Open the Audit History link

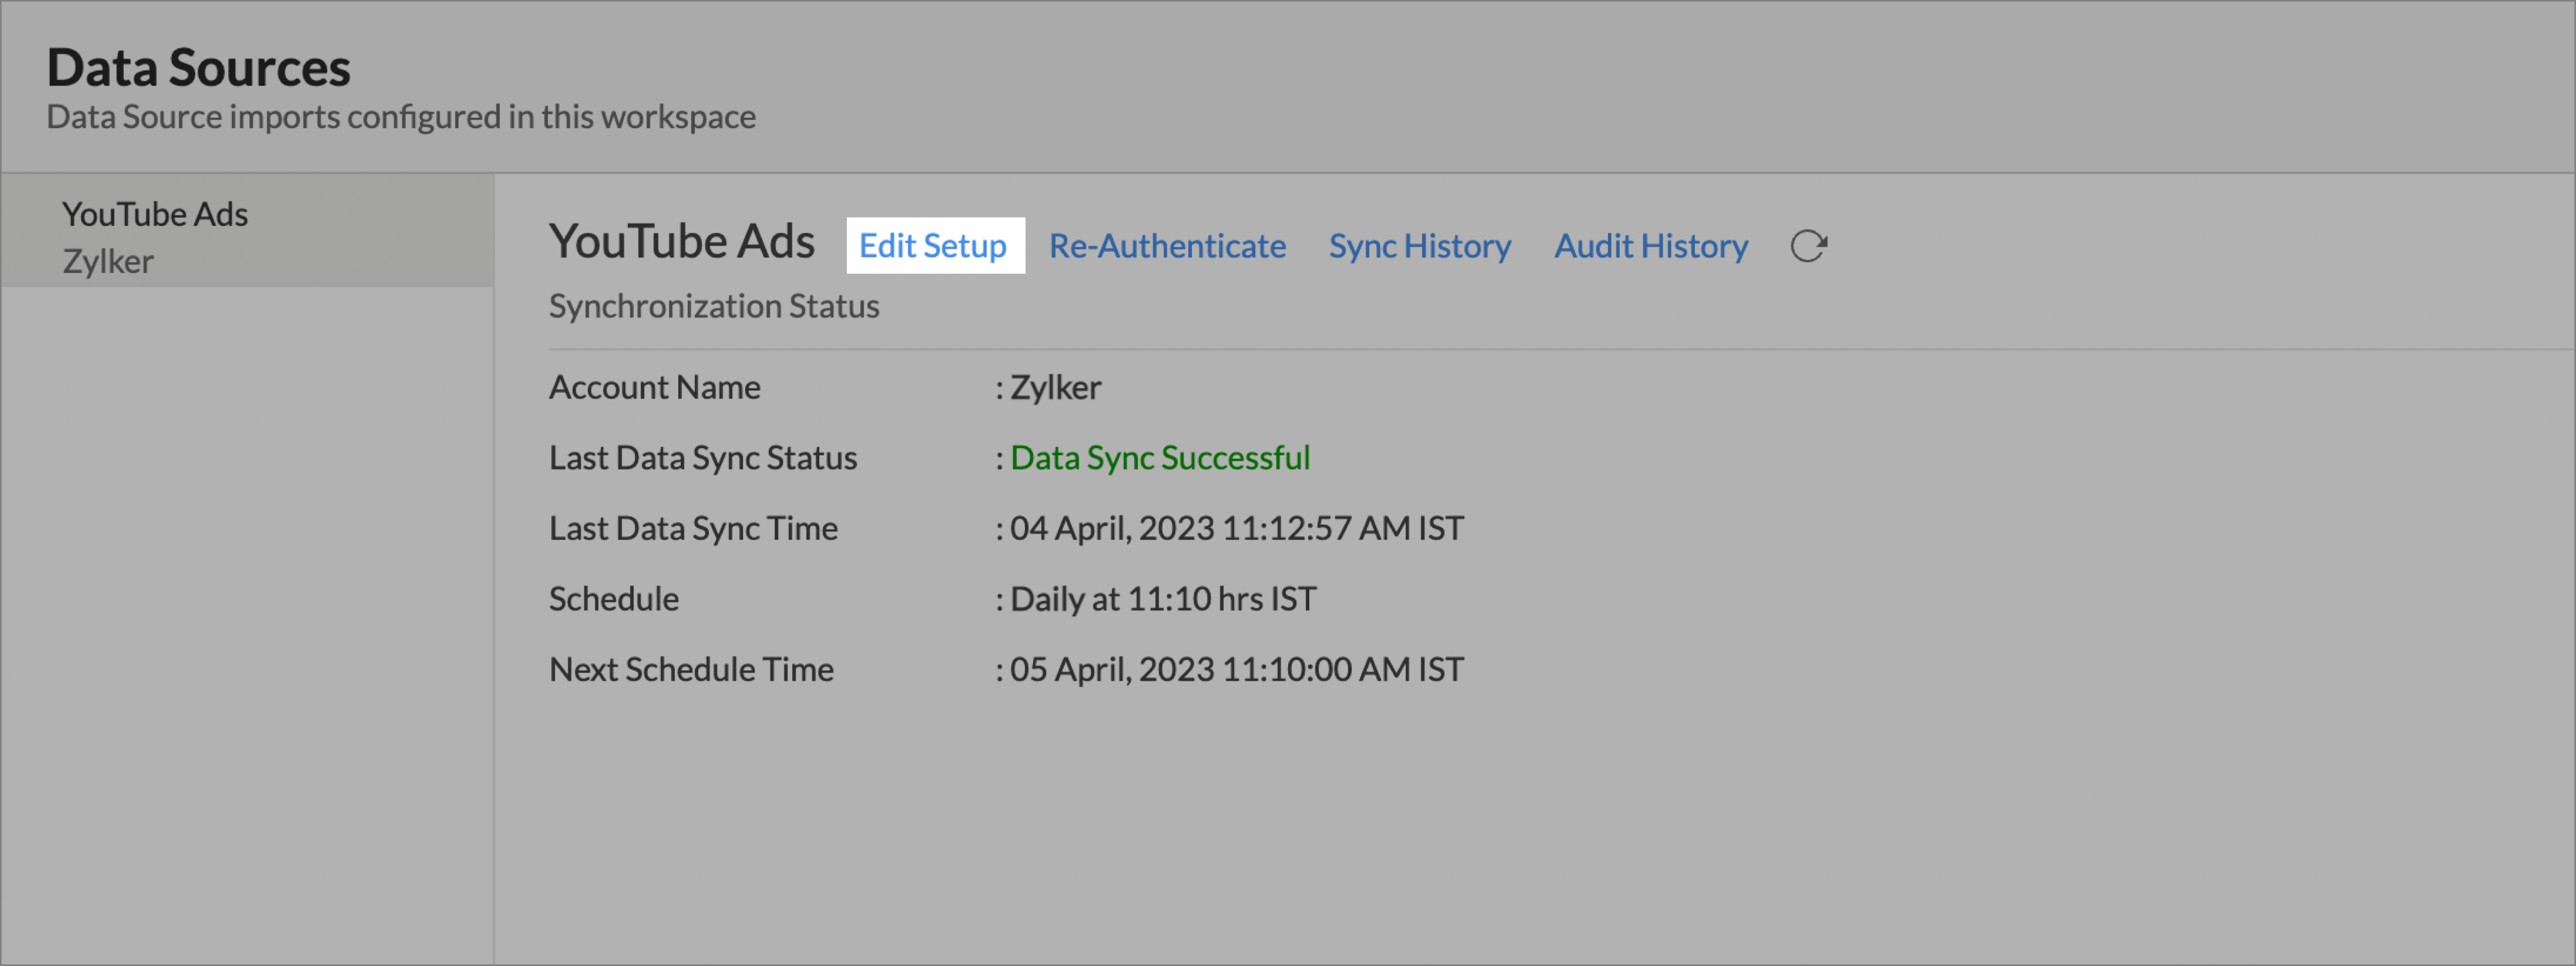(1650, 246)
